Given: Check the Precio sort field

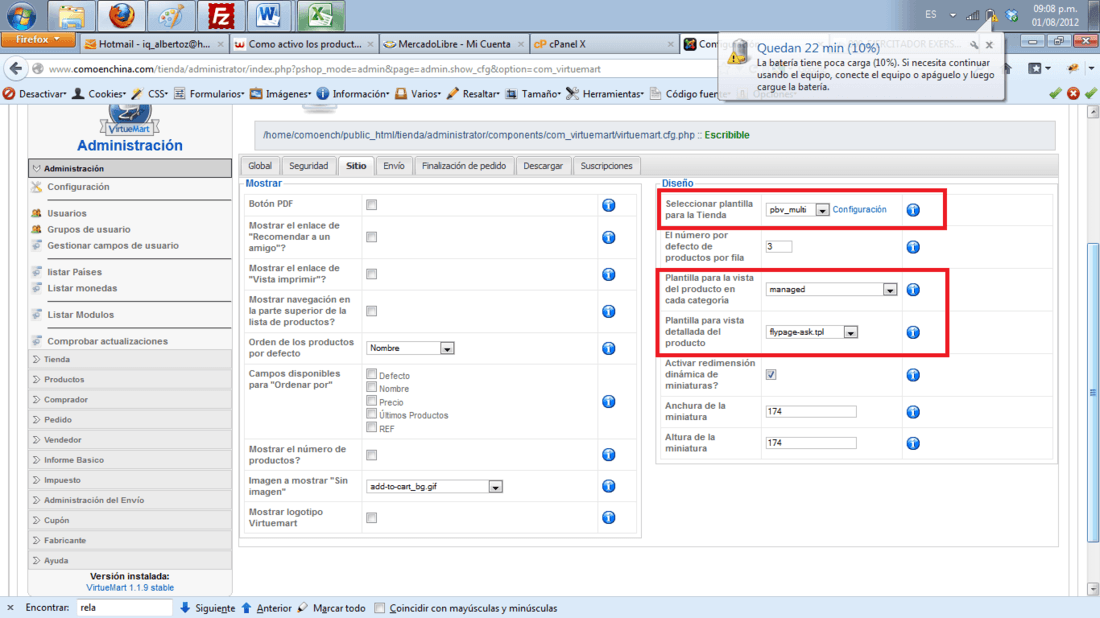Looking at the screenshot, I should (371, 401).
